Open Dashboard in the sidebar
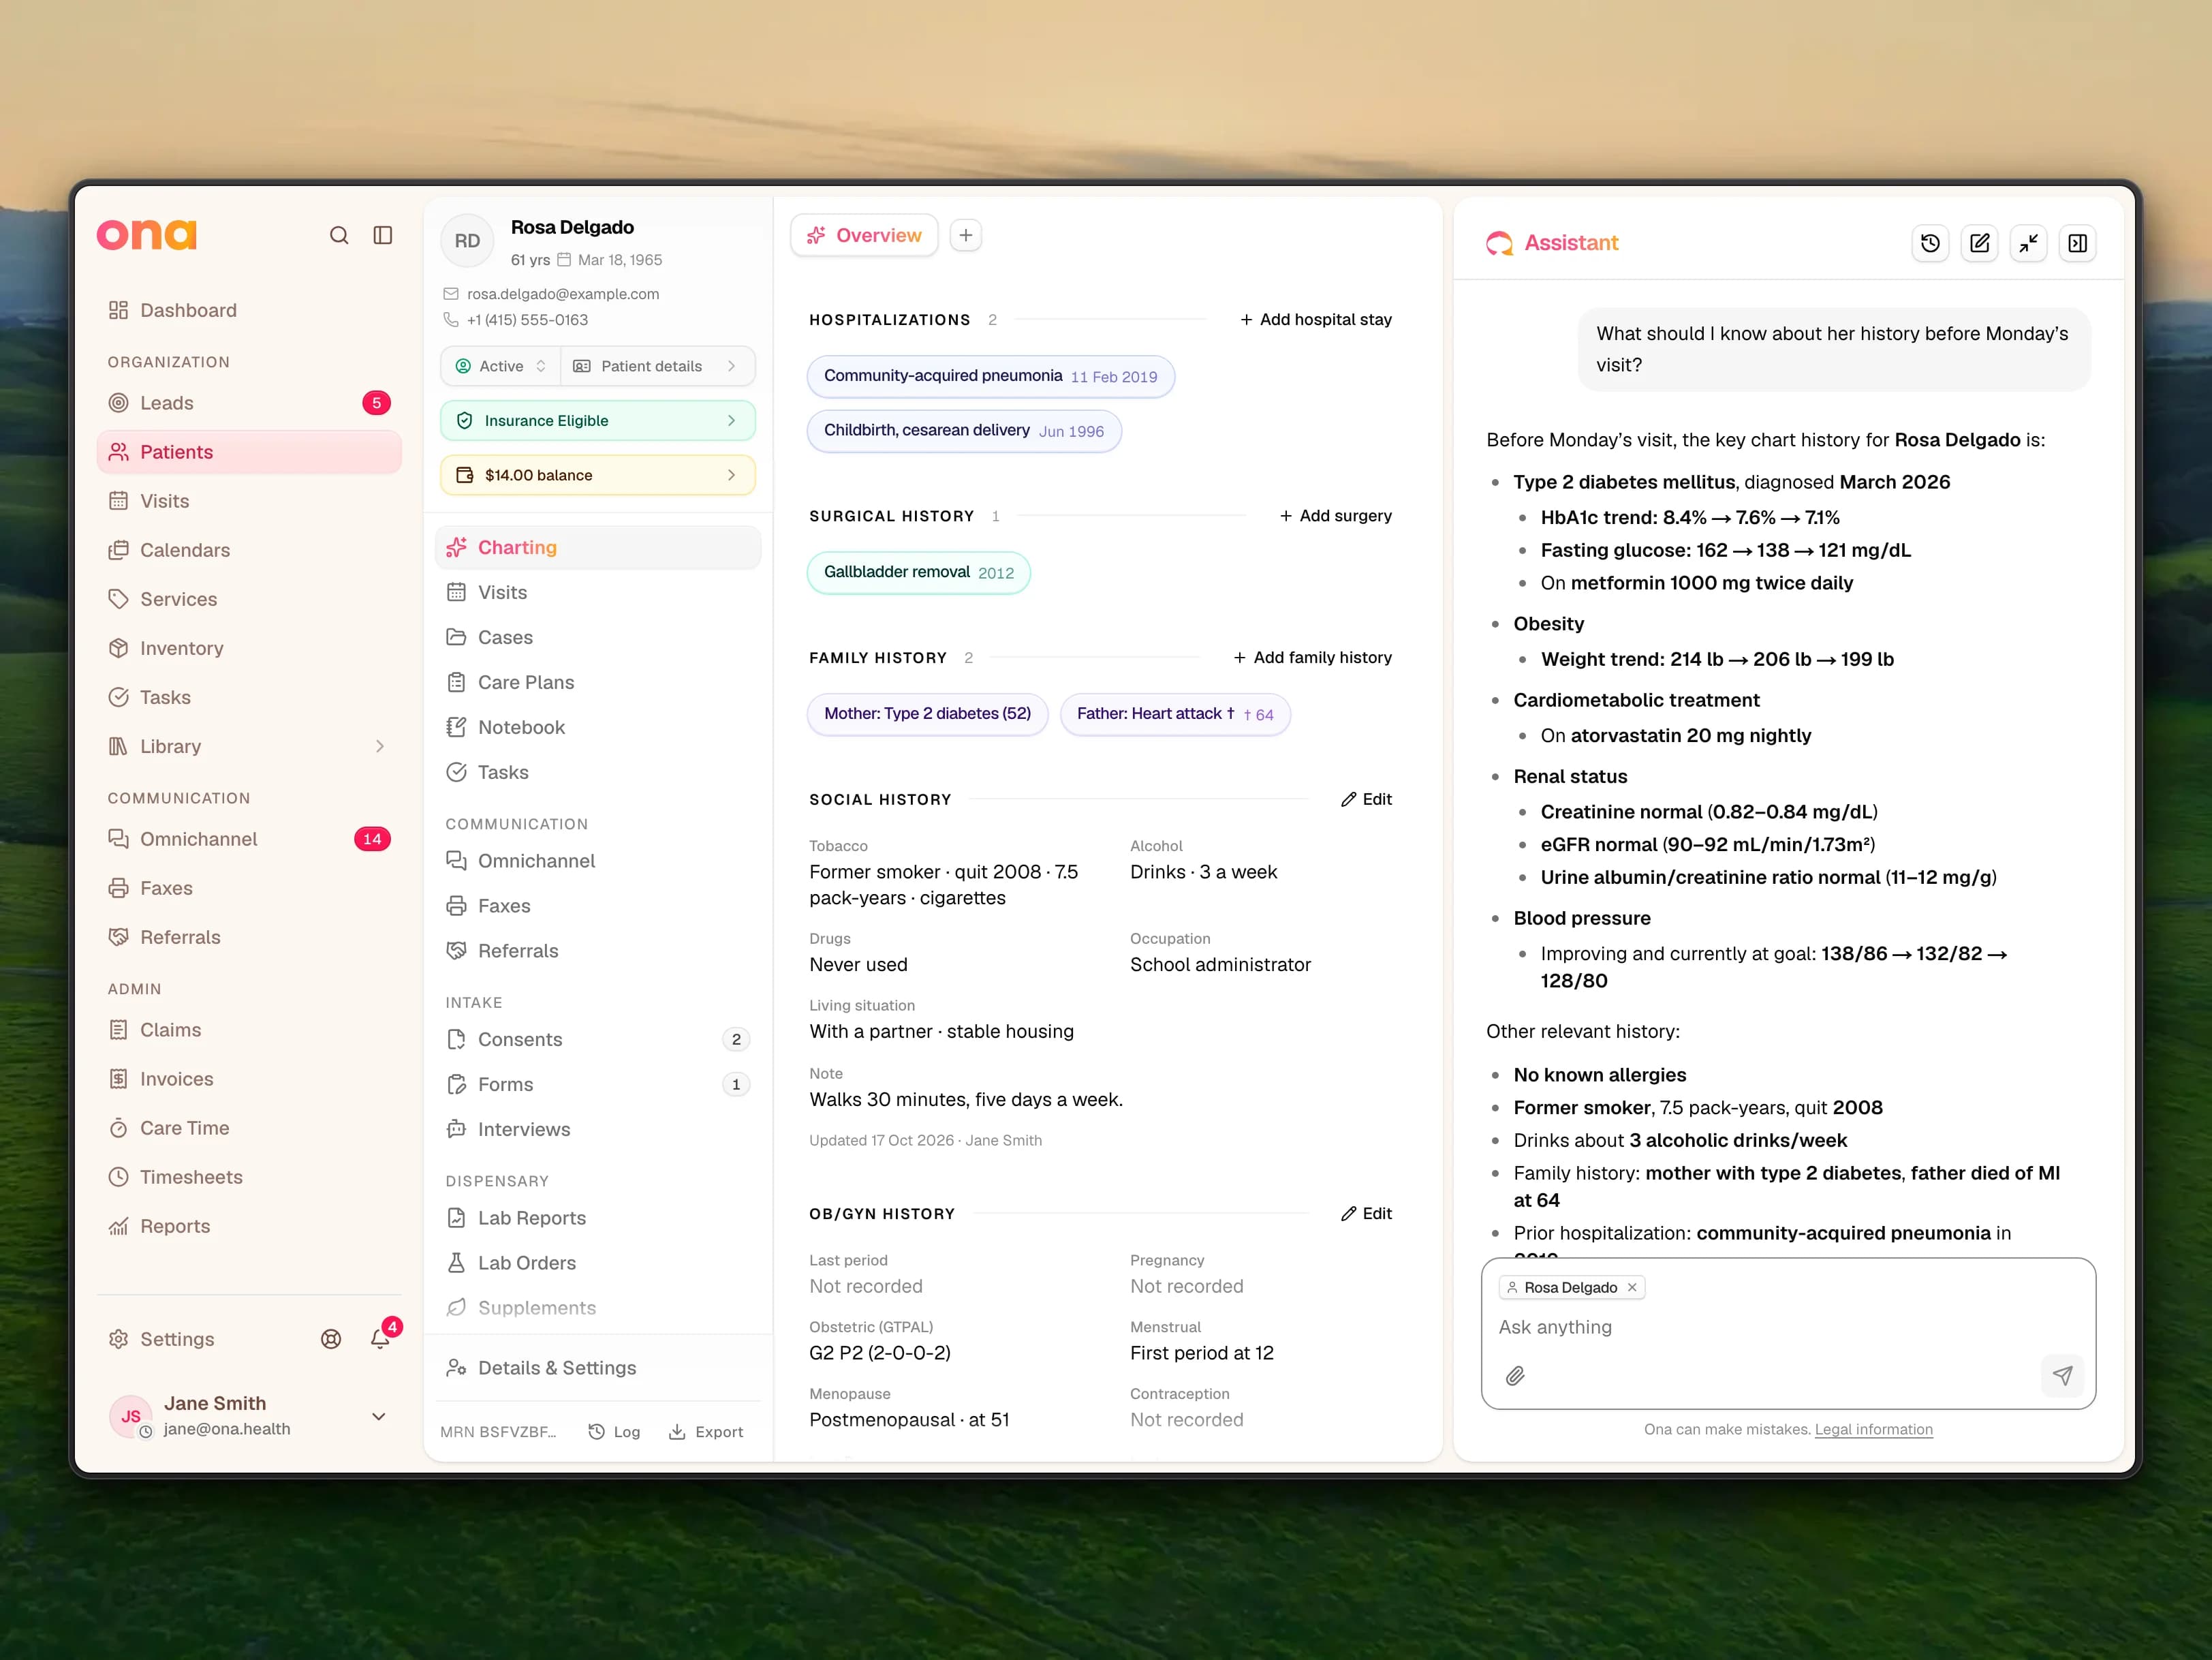 (x=250, y=310)
